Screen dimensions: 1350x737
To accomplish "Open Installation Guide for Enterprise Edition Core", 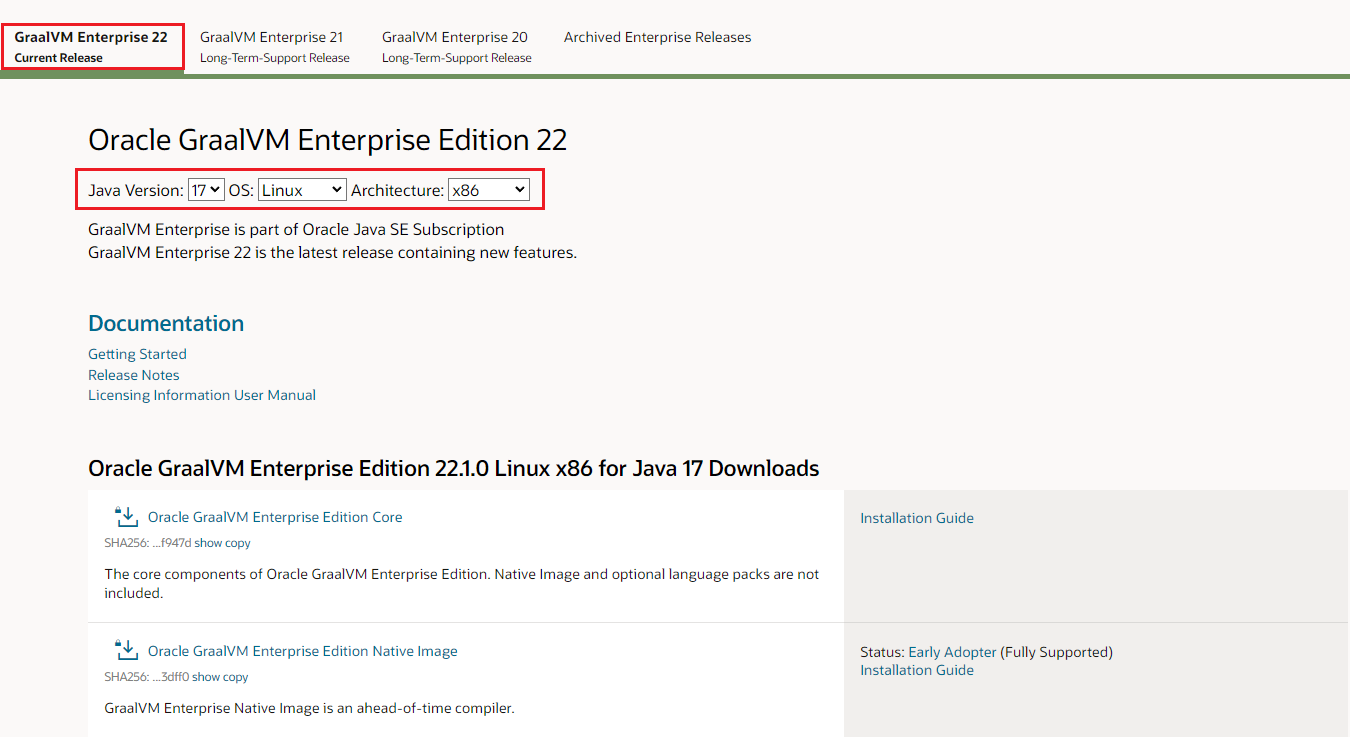I will [x=917, y=518].
